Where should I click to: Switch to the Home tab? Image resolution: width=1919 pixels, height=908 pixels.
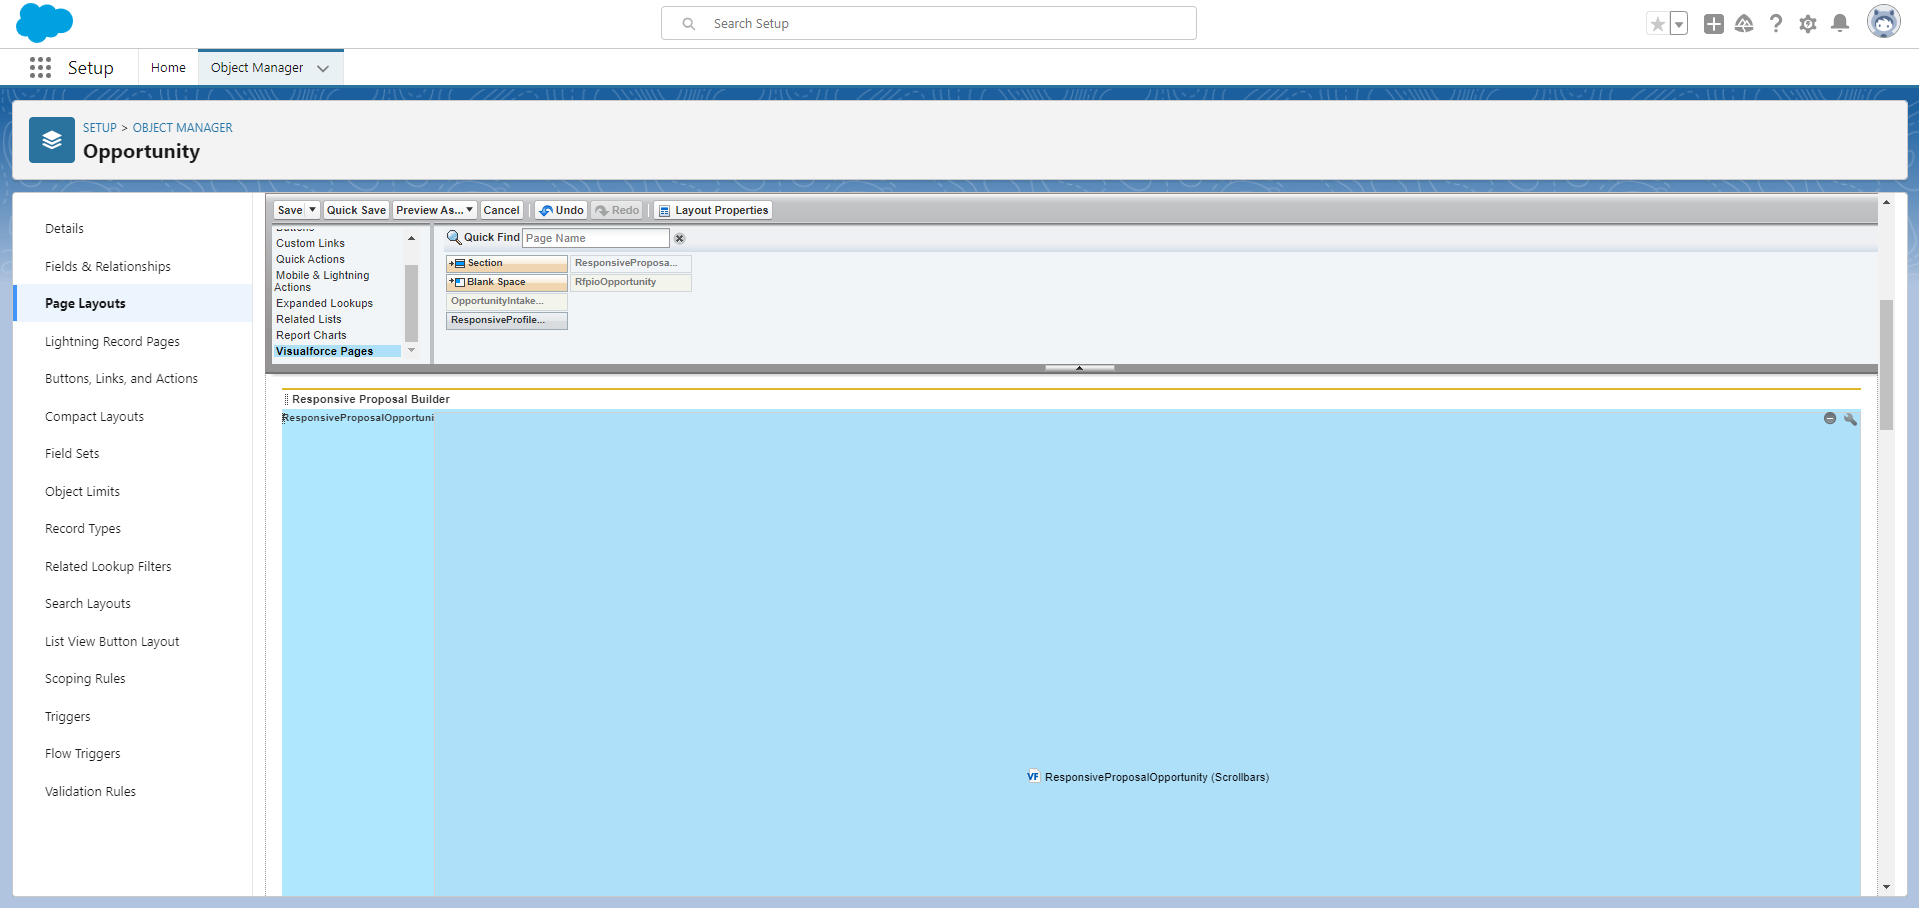tap(168, 67)
